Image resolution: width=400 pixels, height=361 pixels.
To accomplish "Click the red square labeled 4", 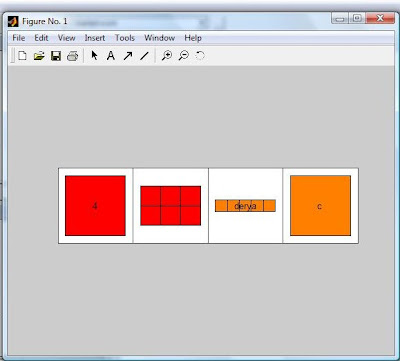I will tap(95, 206).
